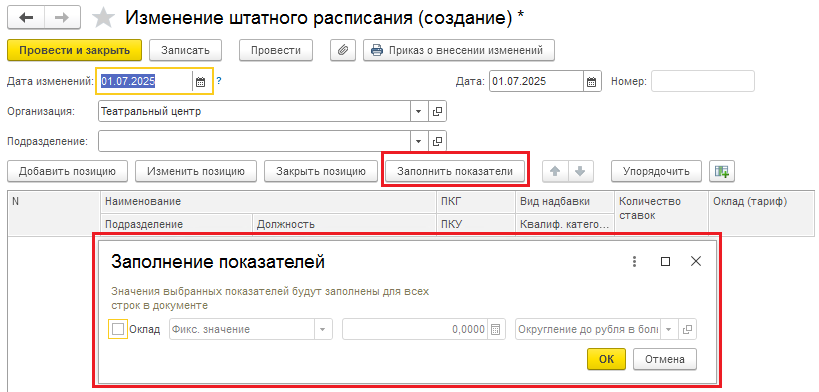Click into the Номер input field
This screenshot has height=392, width=819.
703,82
